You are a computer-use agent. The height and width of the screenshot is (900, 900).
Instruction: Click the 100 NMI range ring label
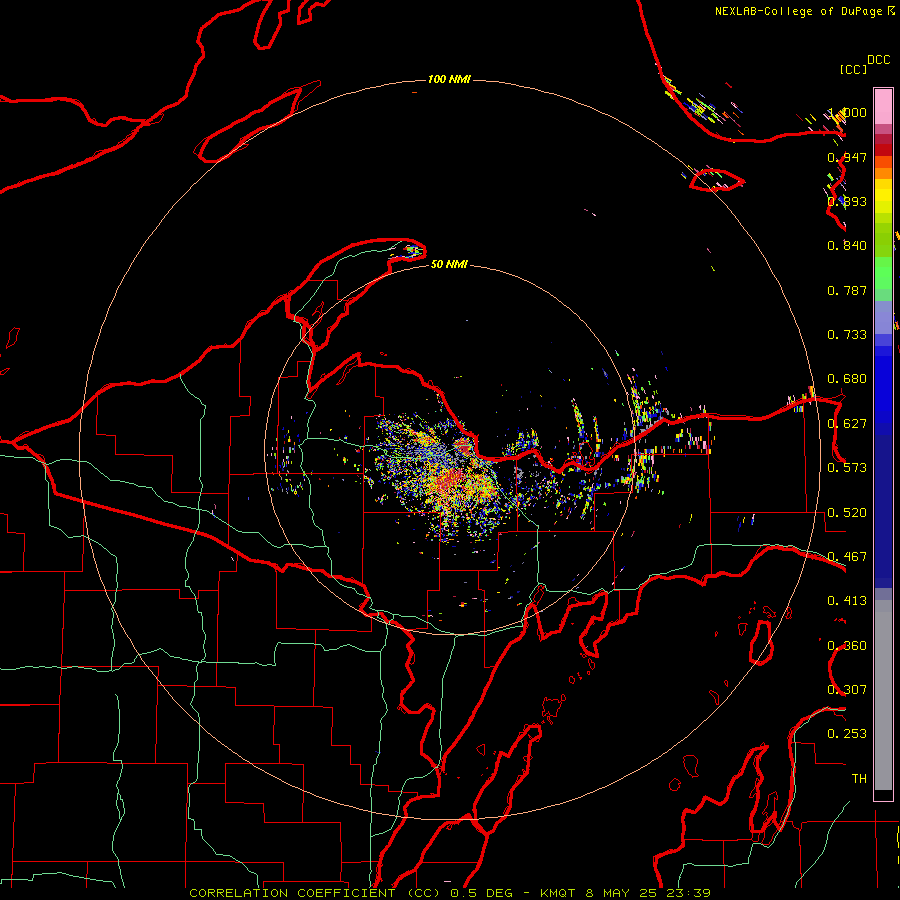pos(449,79)
